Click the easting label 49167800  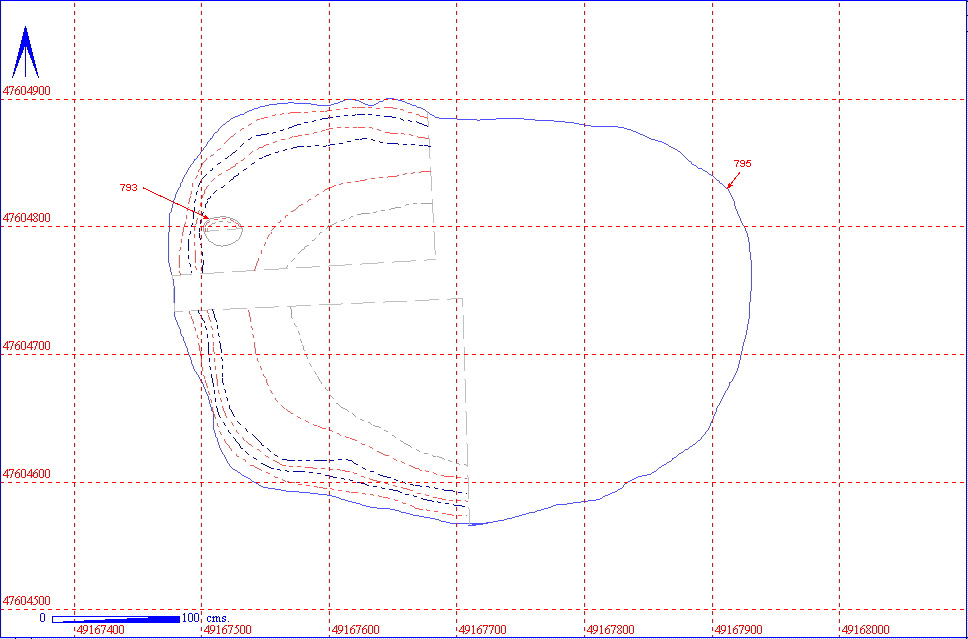click(x=611, y=630)
